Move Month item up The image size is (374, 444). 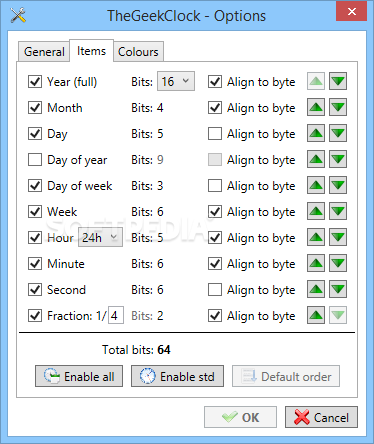316,107
